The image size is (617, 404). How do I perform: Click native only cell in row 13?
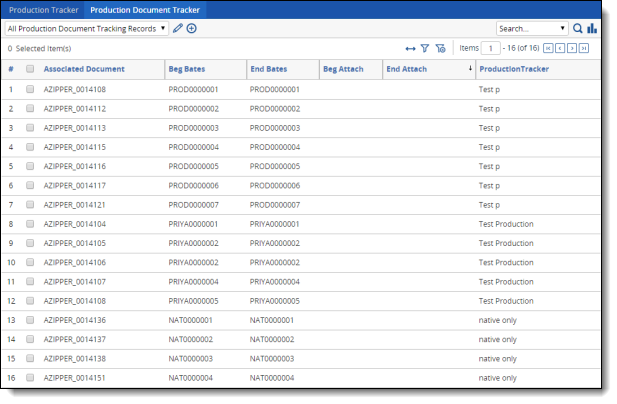coord(497,320)
